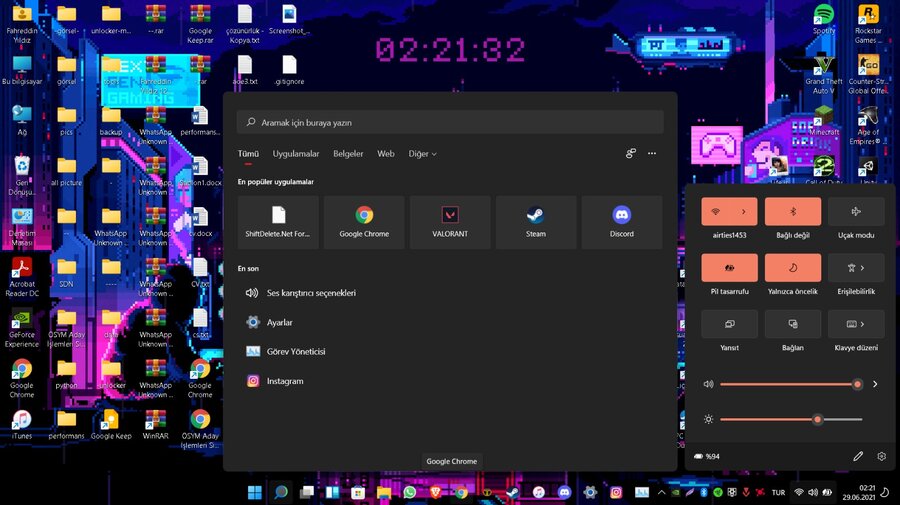Open VALORANT from popular apps

[x=450, y=221]
